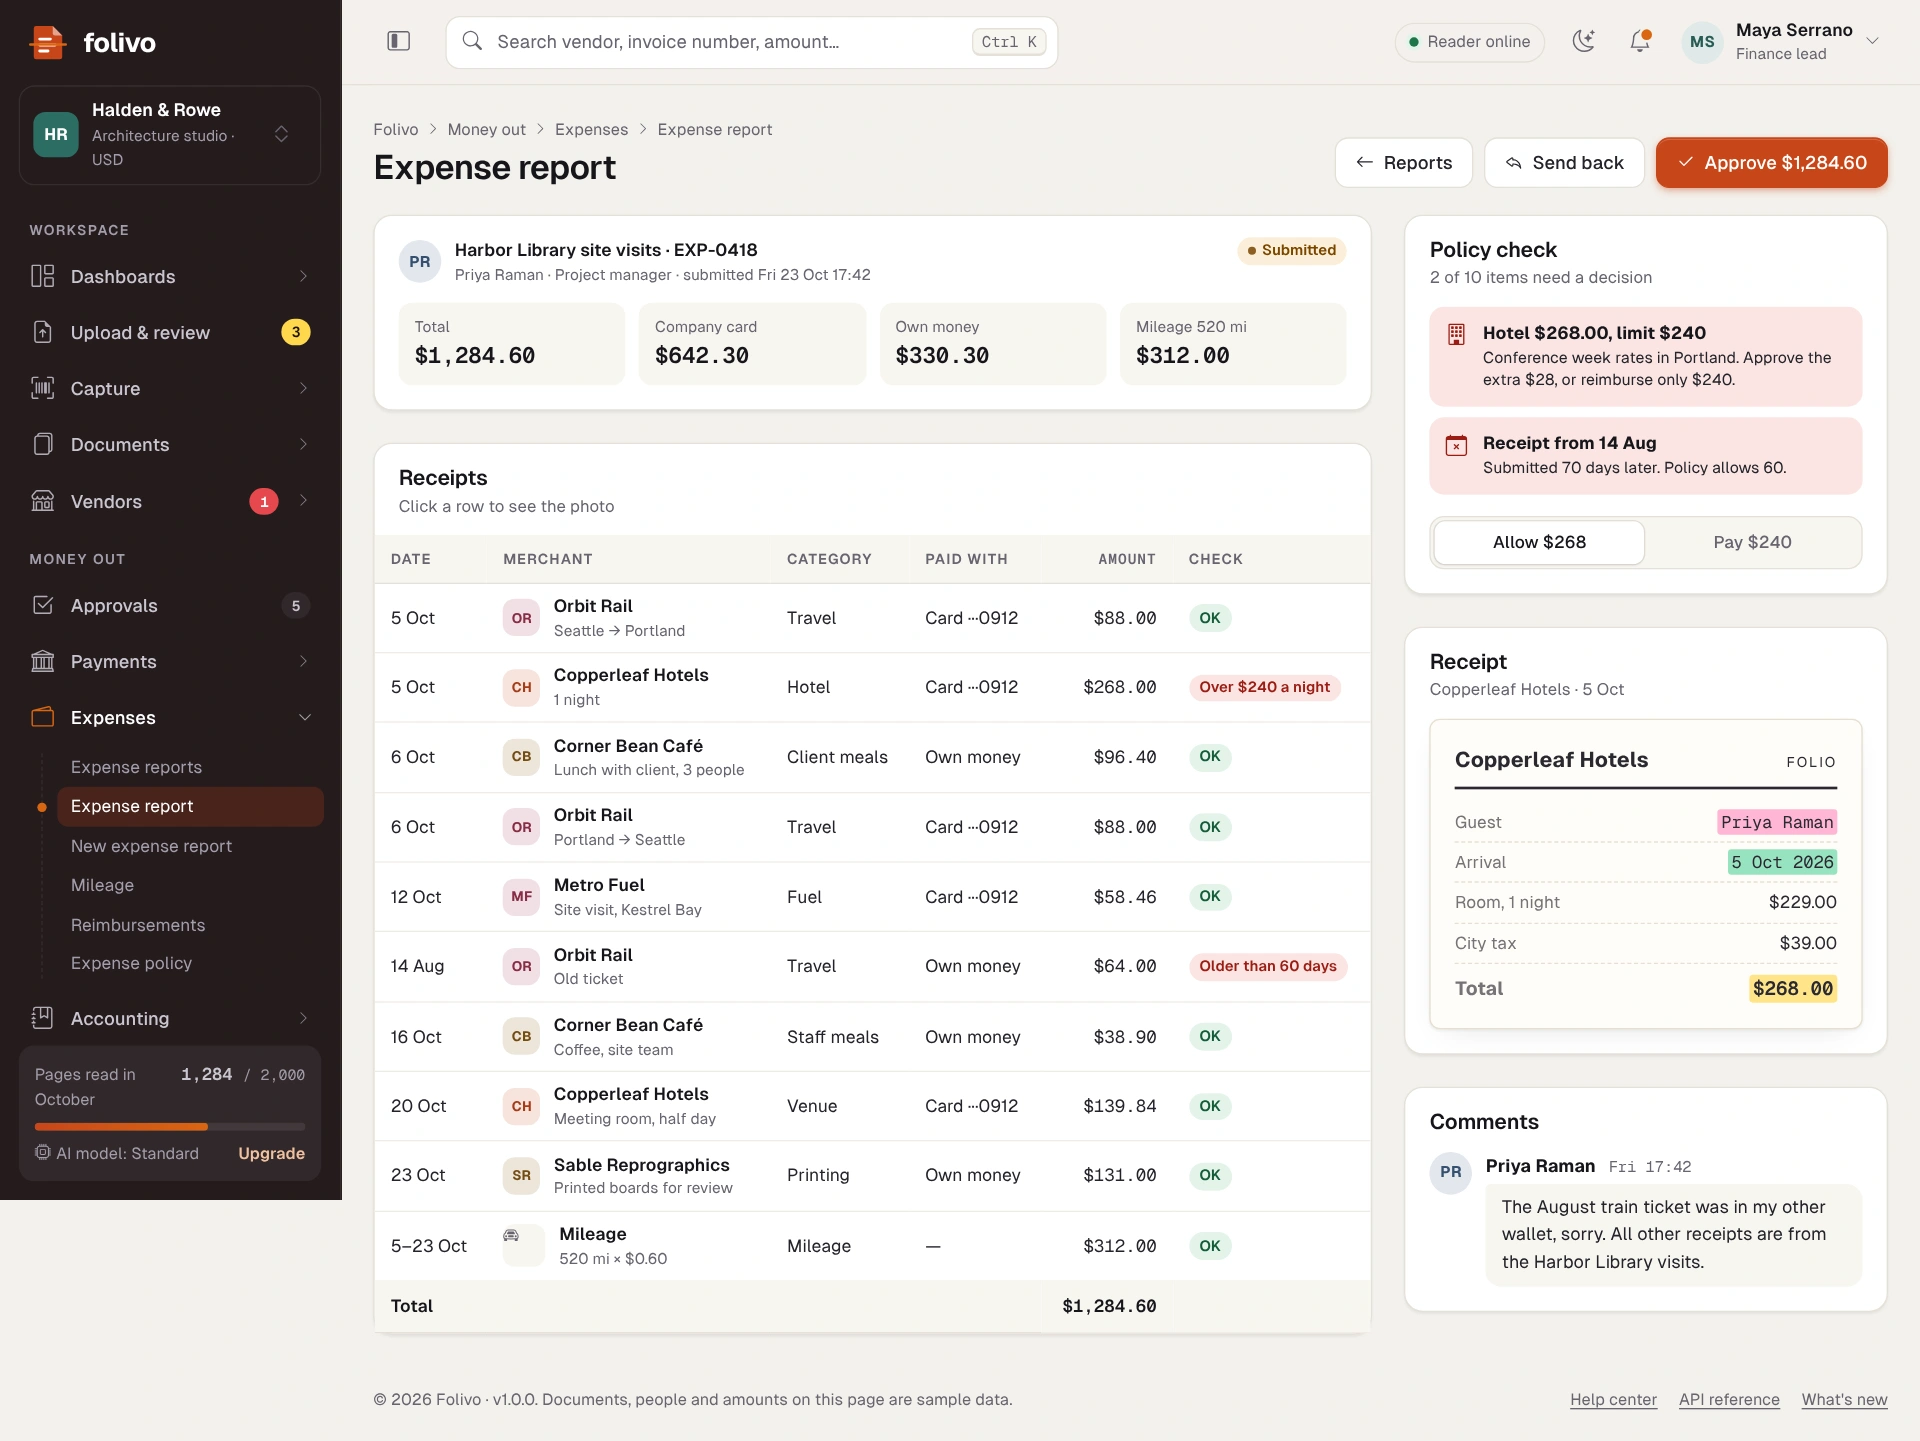Viewport: 1920px width, 1441px height.
Task: Click the Expenses folder icon
Action: pyautogui.click(x=42, y=717)
